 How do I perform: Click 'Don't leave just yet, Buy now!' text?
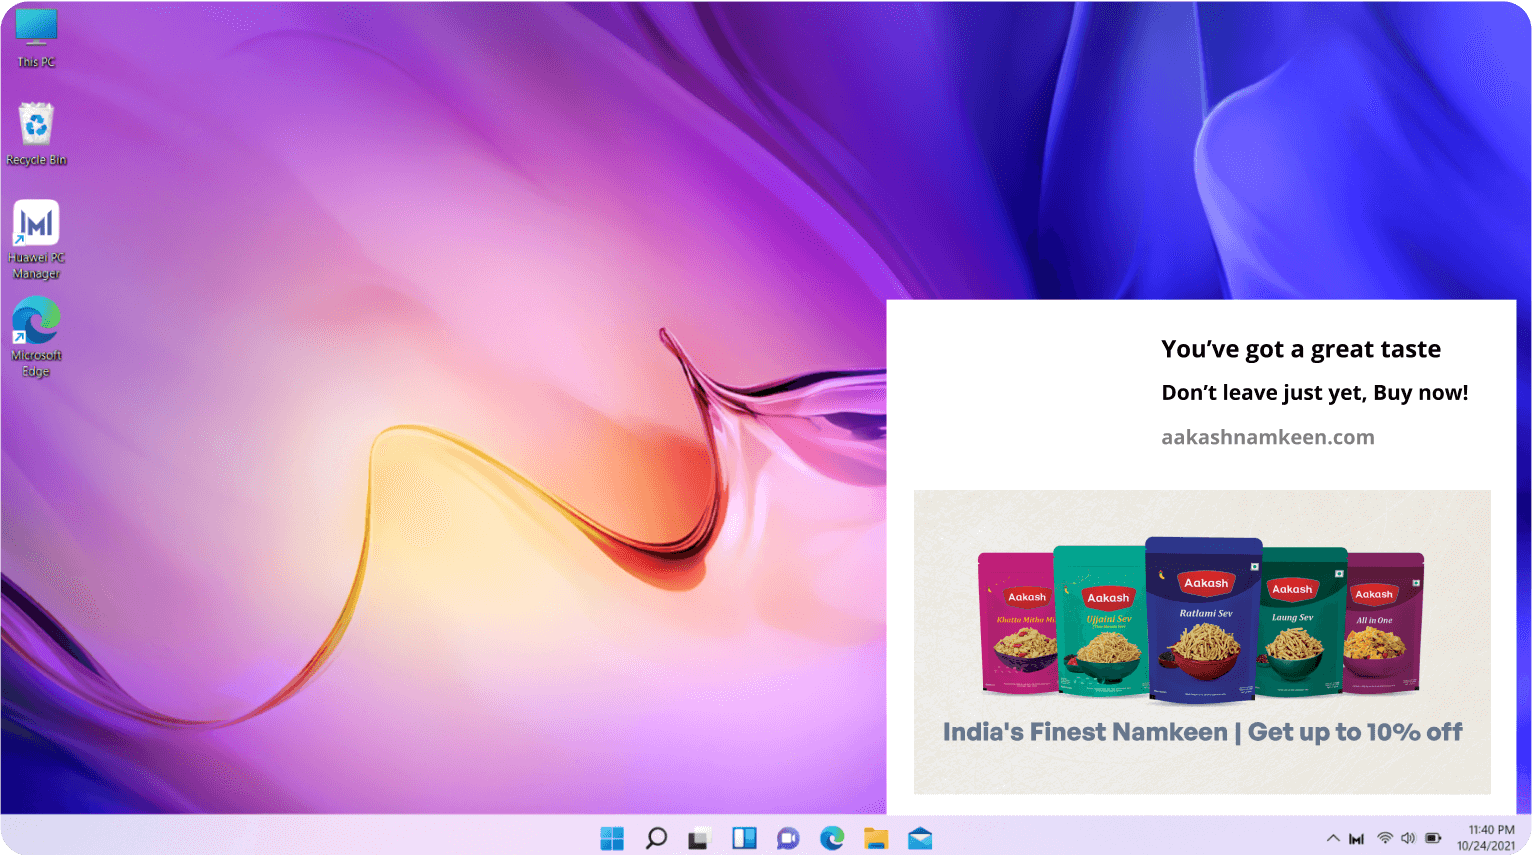[1315, 393]
